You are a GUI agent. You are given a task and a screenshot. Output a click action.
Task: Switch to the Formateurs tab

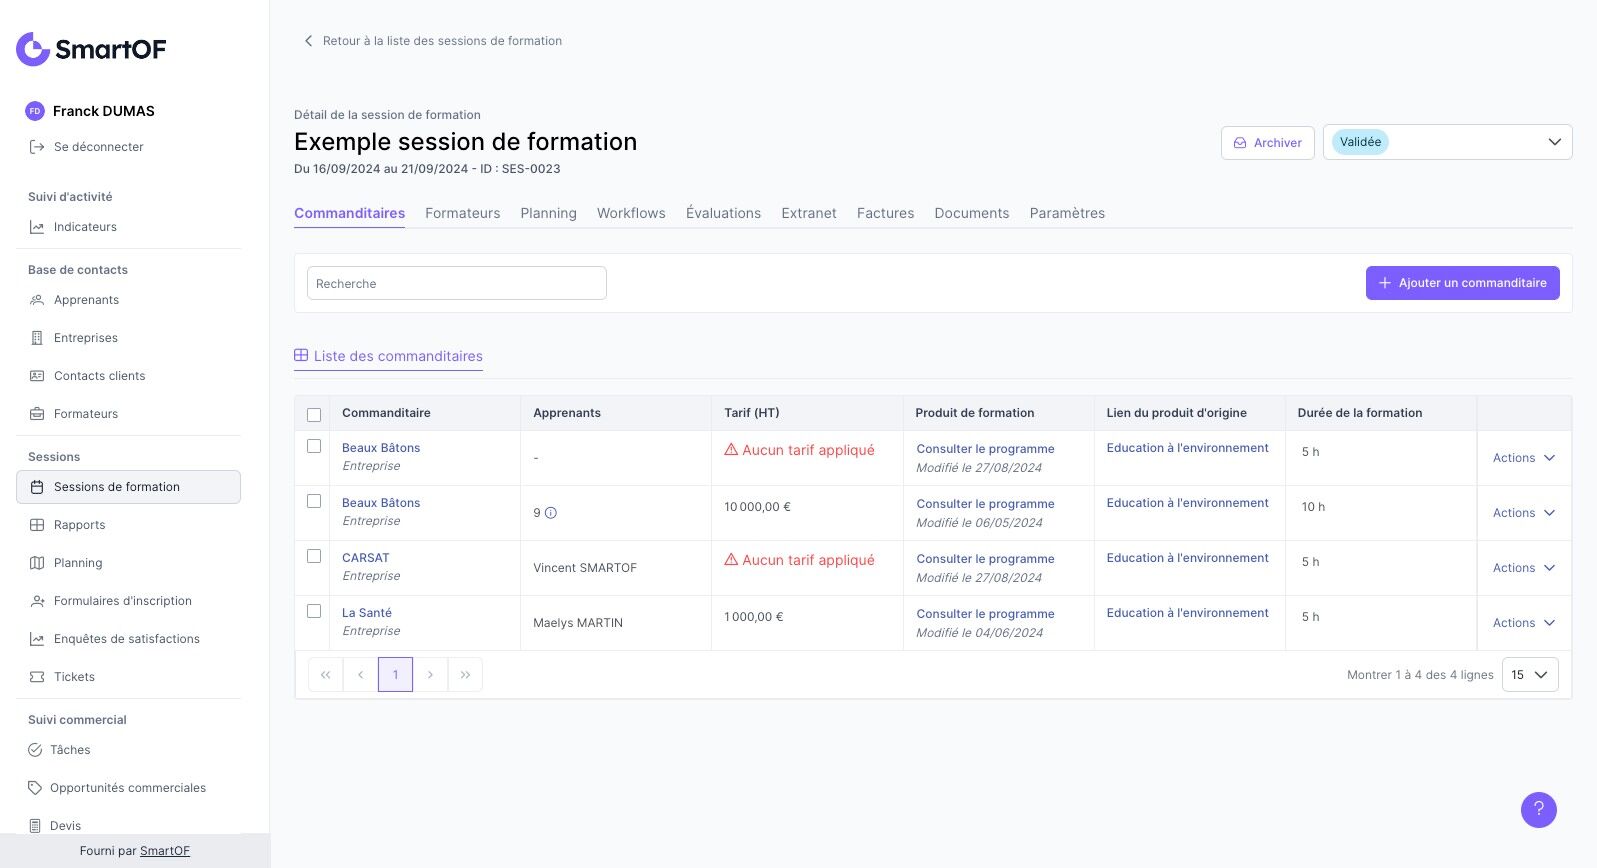(x=462, y=213)
